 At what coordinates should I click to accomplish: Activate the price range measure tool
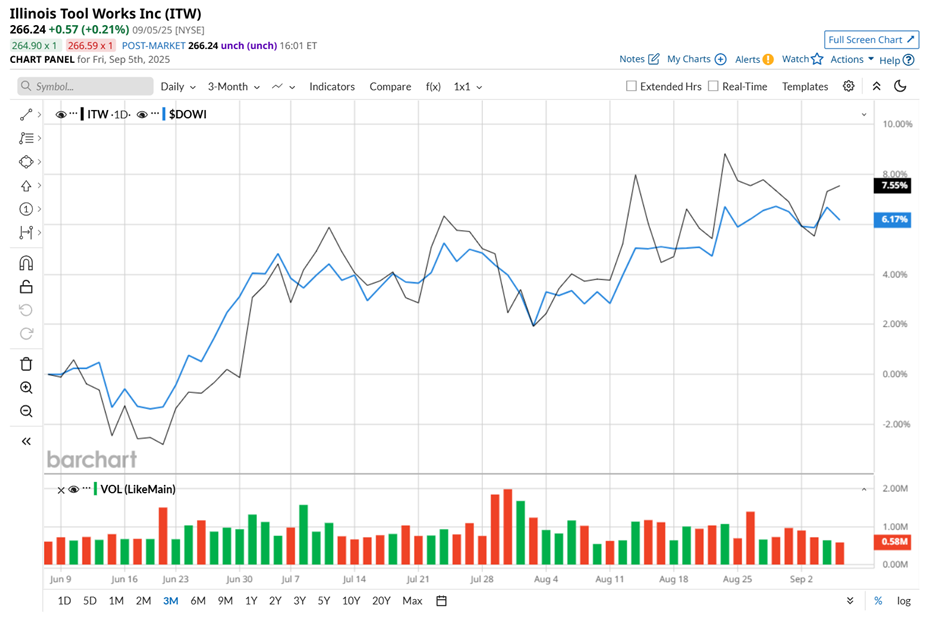click(26, 233)
